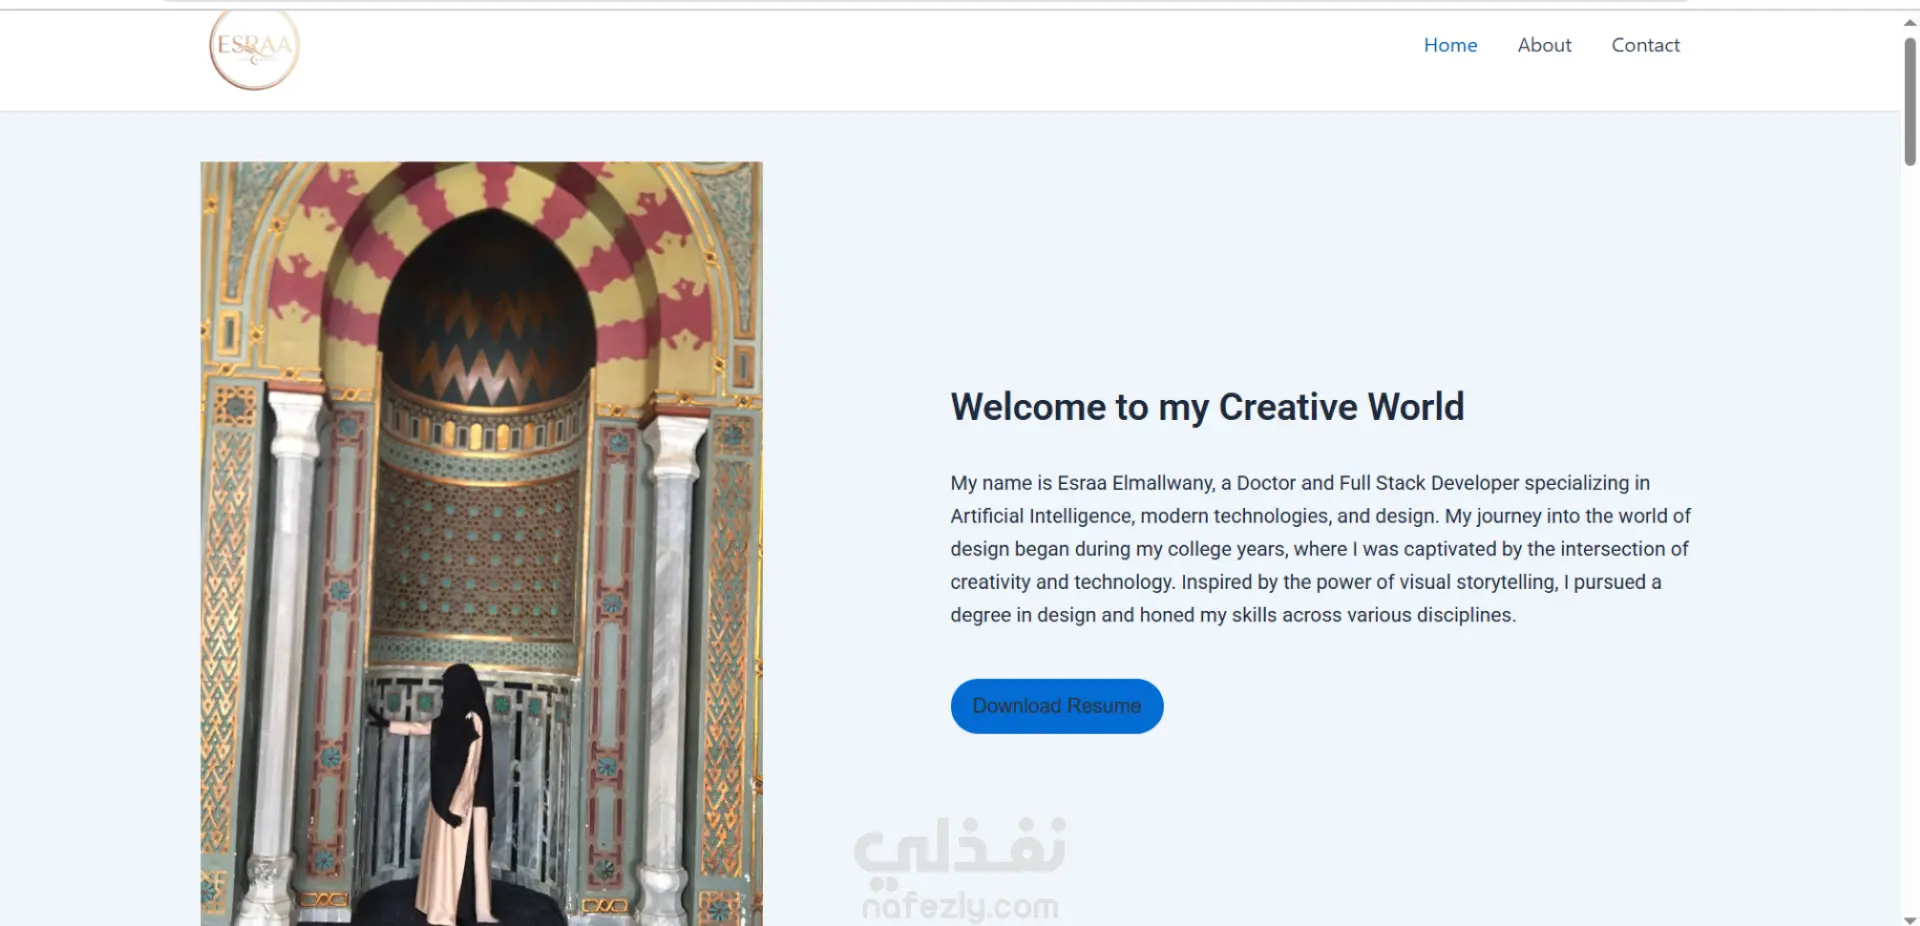The image size is (1920, 926).
Task: Click the Welcome to my Creative World heading
Action: [x=1207, y=407]
